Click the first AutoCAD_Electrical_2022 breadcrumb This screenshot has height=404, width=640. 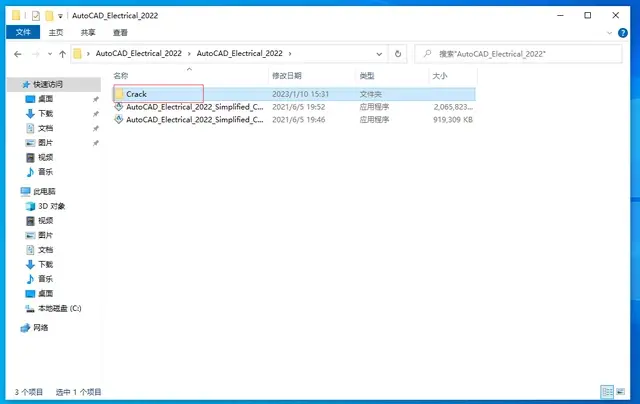139,53
